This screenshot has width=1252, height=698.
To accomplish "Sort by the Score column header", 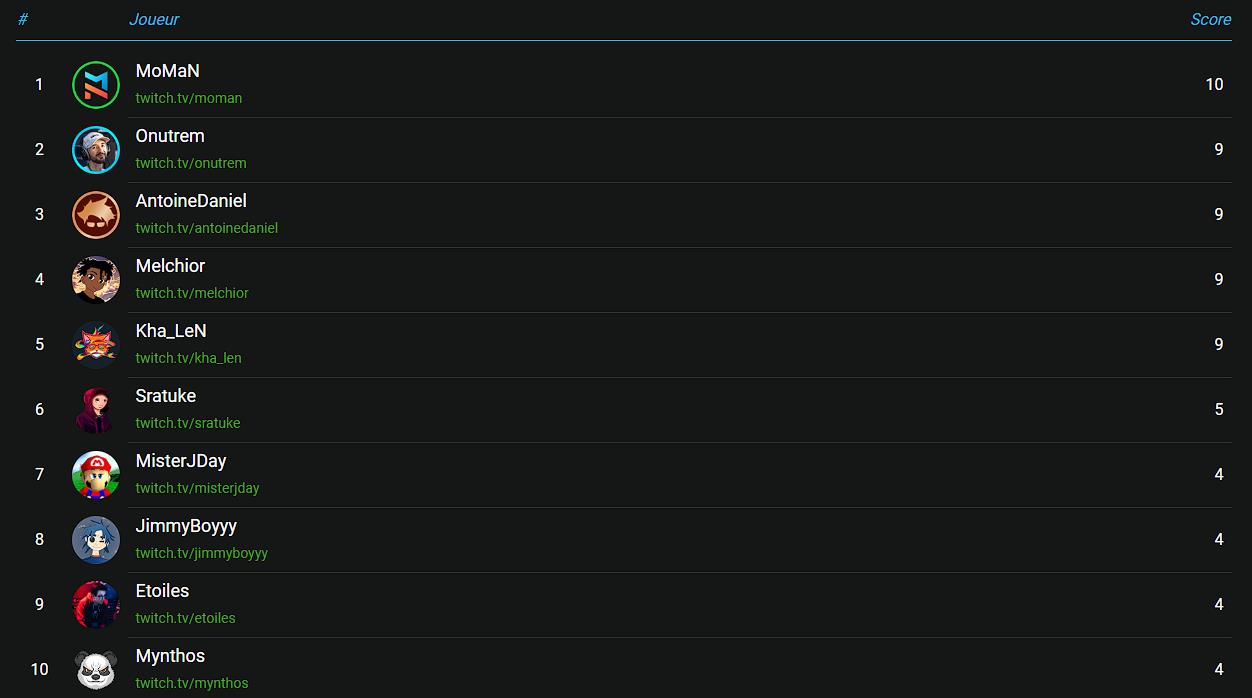I will click(x=1210, y=19).
